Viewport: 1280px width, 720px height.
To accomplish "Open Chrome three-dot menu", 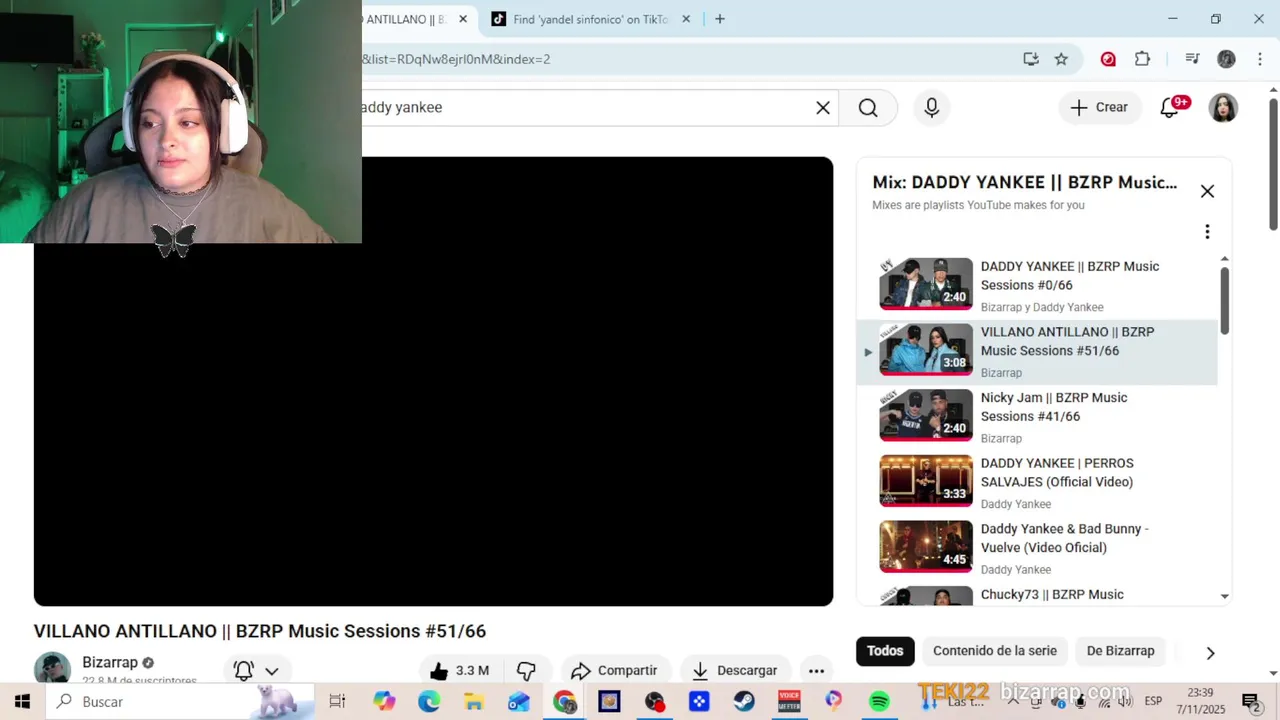I will pos(1260,59).
